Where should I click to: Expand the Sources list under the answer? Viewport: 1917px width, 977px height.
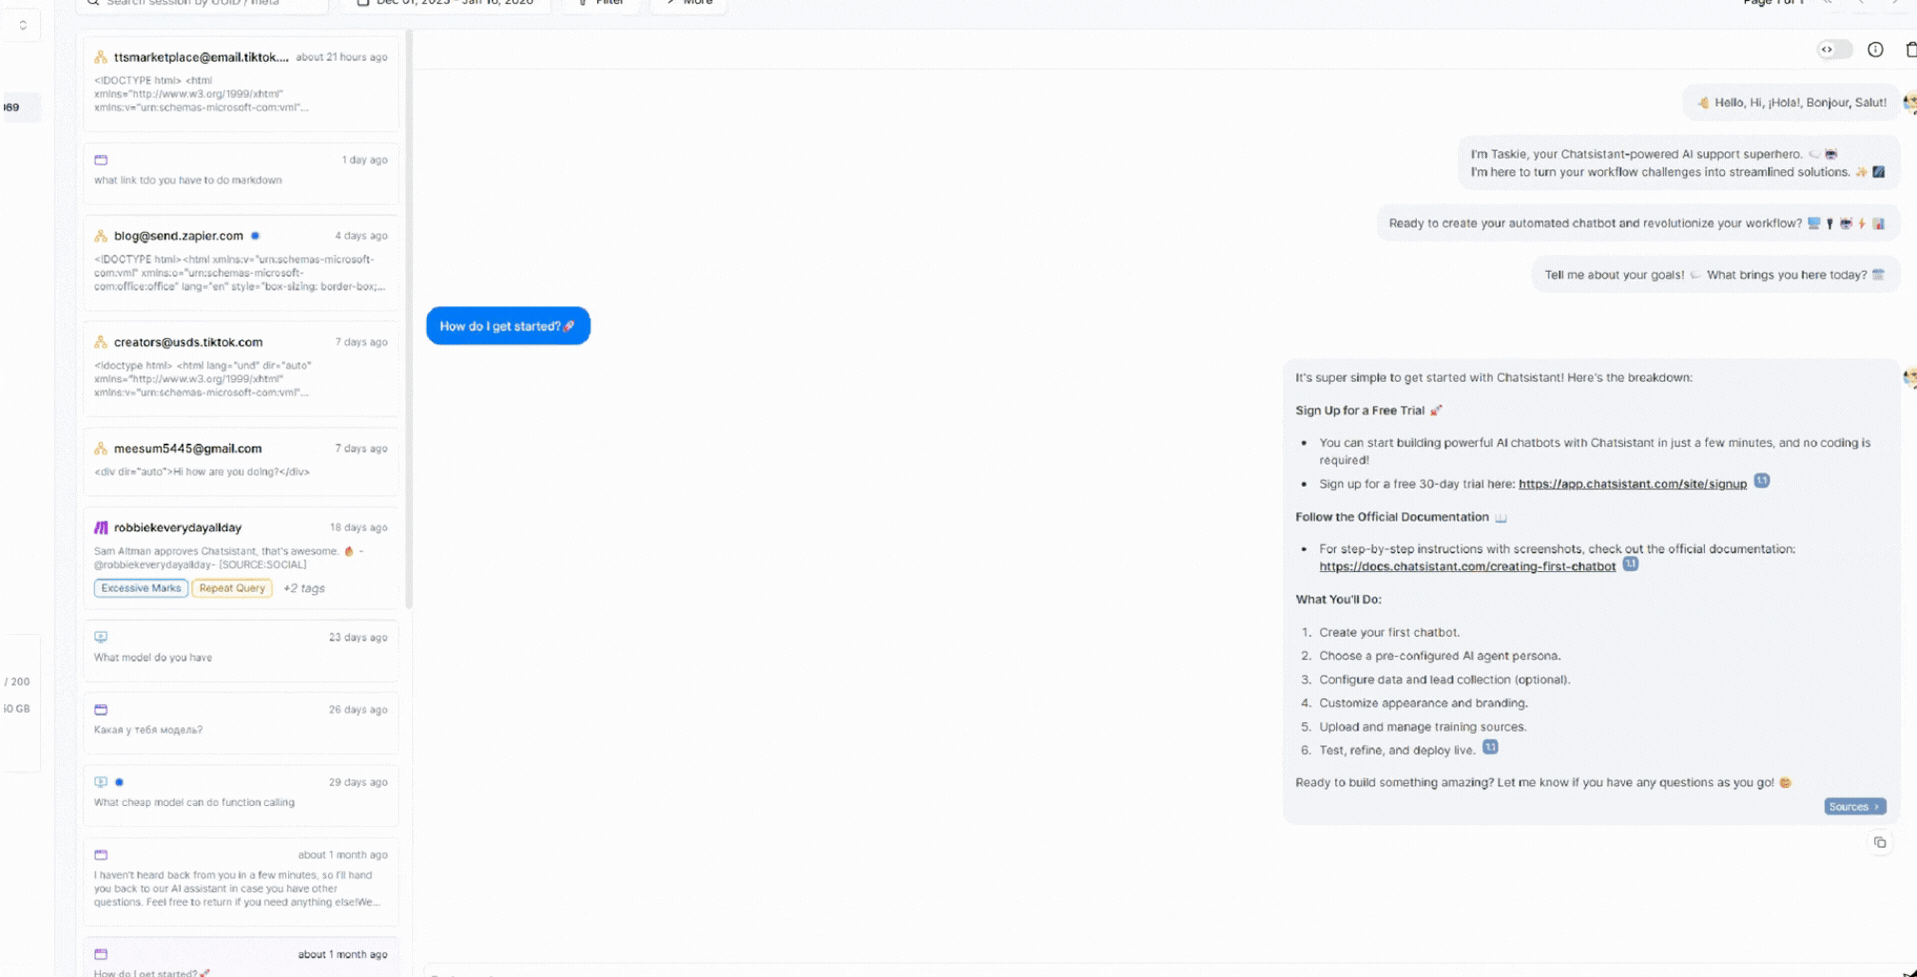[1855, 807]
